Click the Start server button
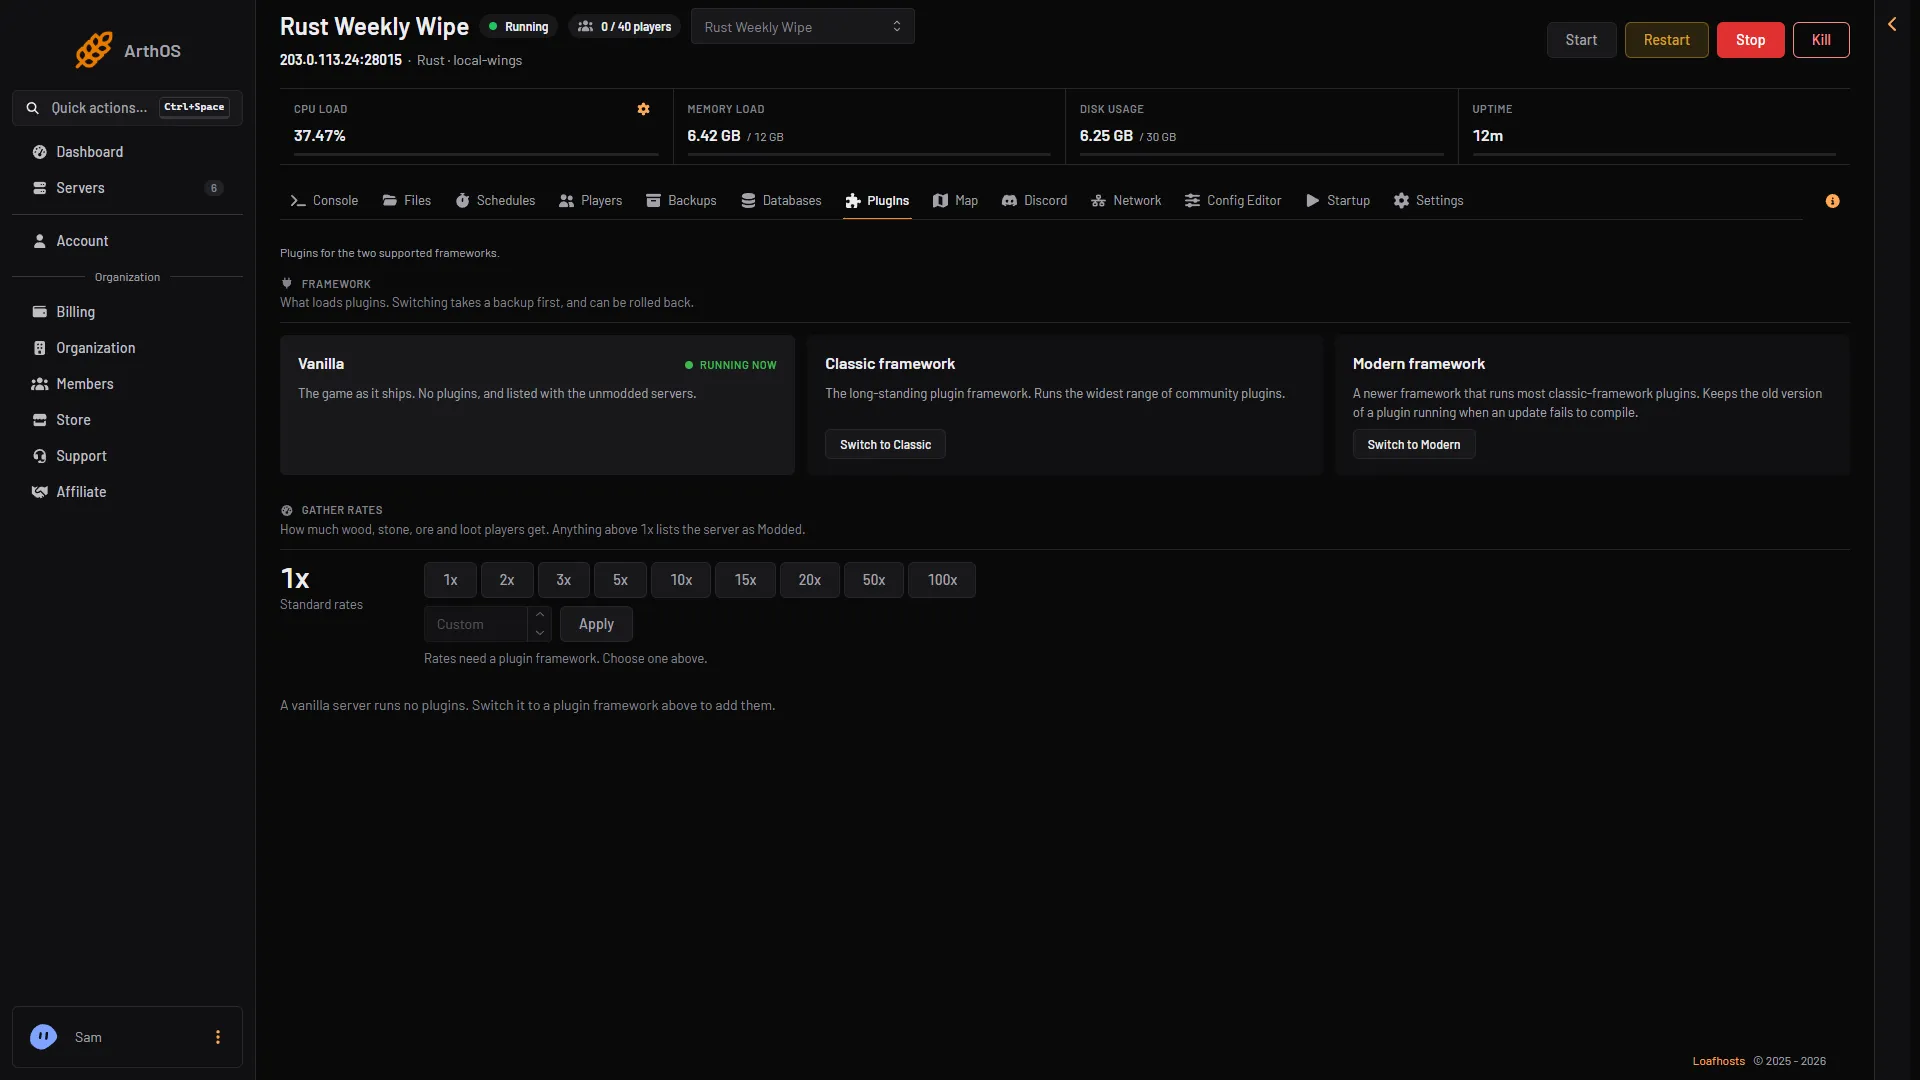Screen dimensions: 1920x1080 1581,40
